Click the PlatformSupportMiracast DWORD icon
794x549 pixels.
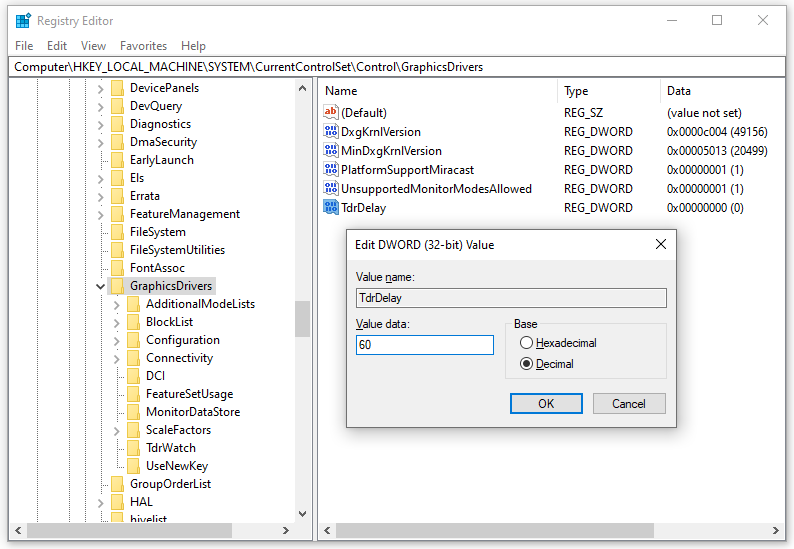point(331,169)
